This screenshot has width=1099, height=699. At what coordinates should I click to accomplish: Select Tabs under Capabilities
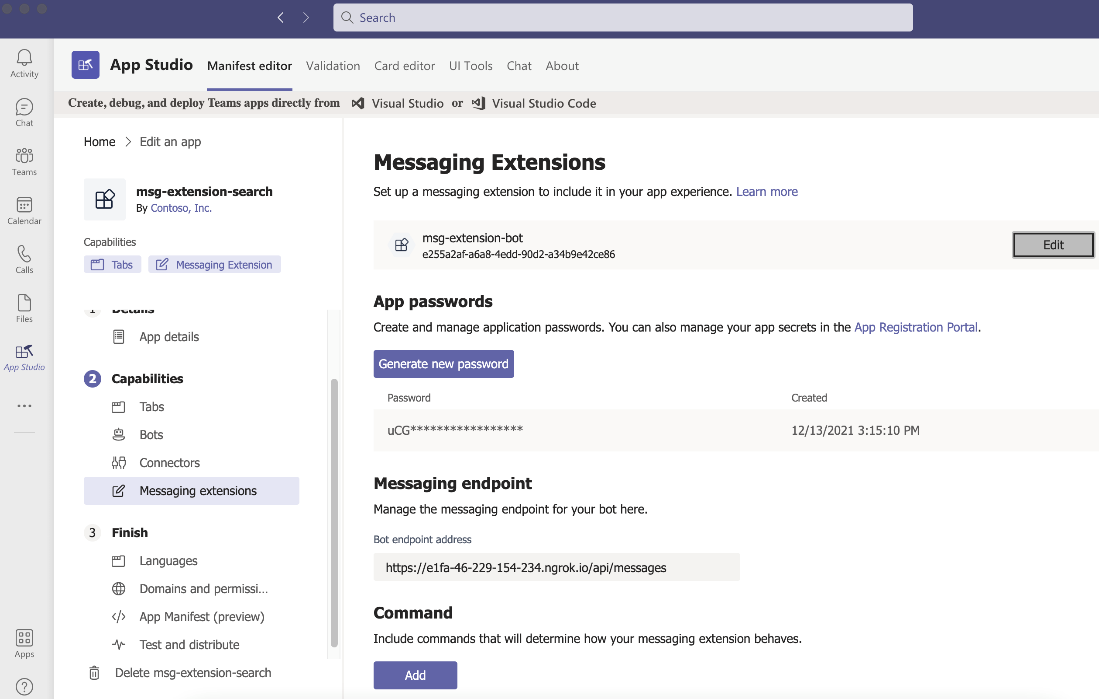151,407
